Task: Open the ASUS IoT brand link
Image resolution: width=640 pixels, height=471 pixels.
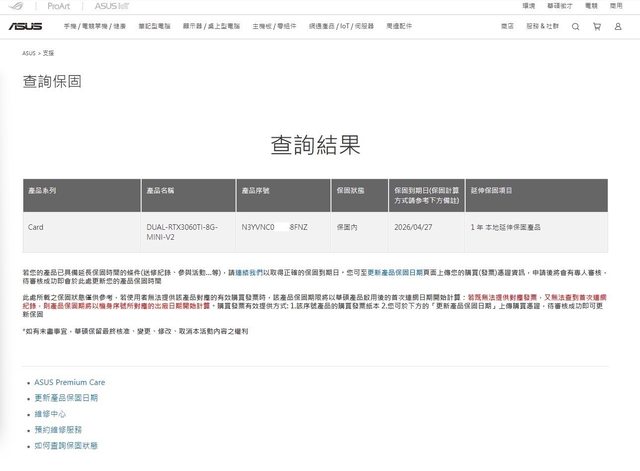Action: point(113,6)
